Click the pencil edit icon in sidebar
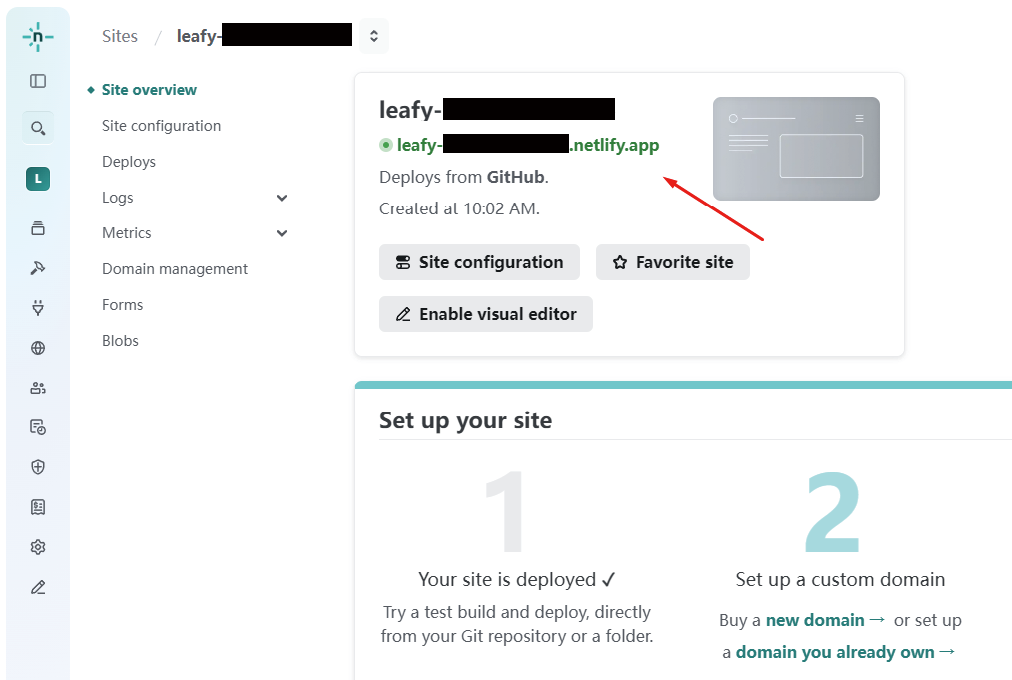This screenshot has height=680, width=1012. (38, 587)
